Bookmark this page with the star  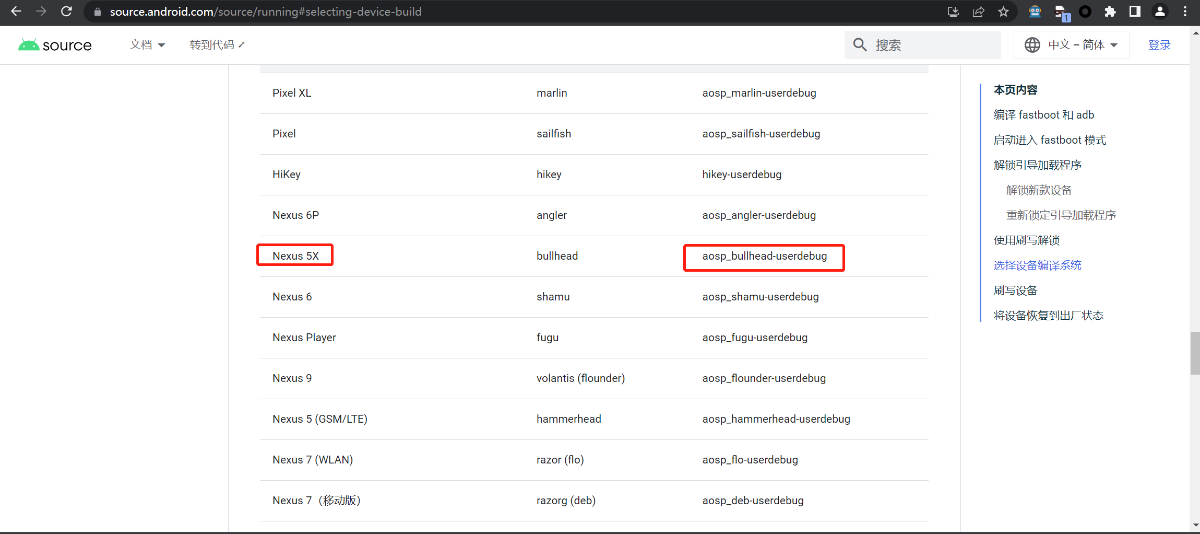point(1003,12)
